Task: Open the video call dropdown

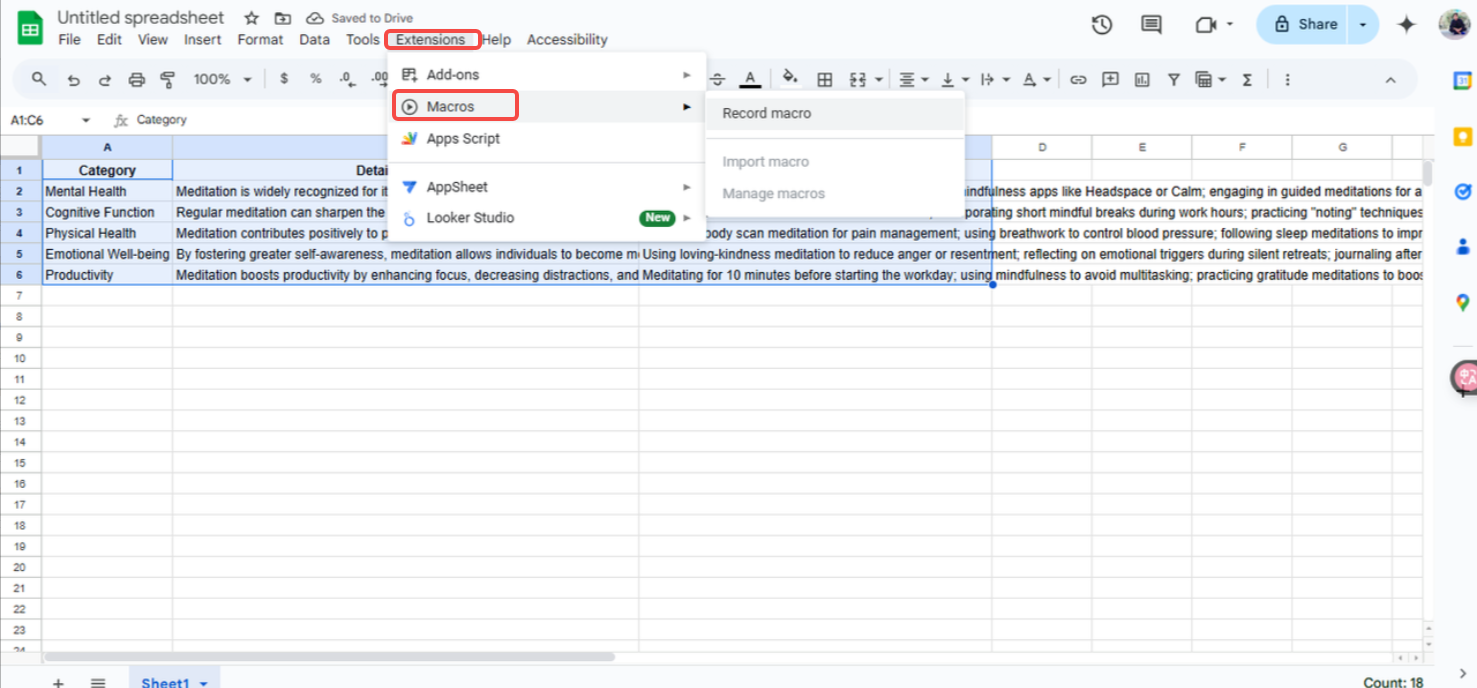Action: (1230, 25)
